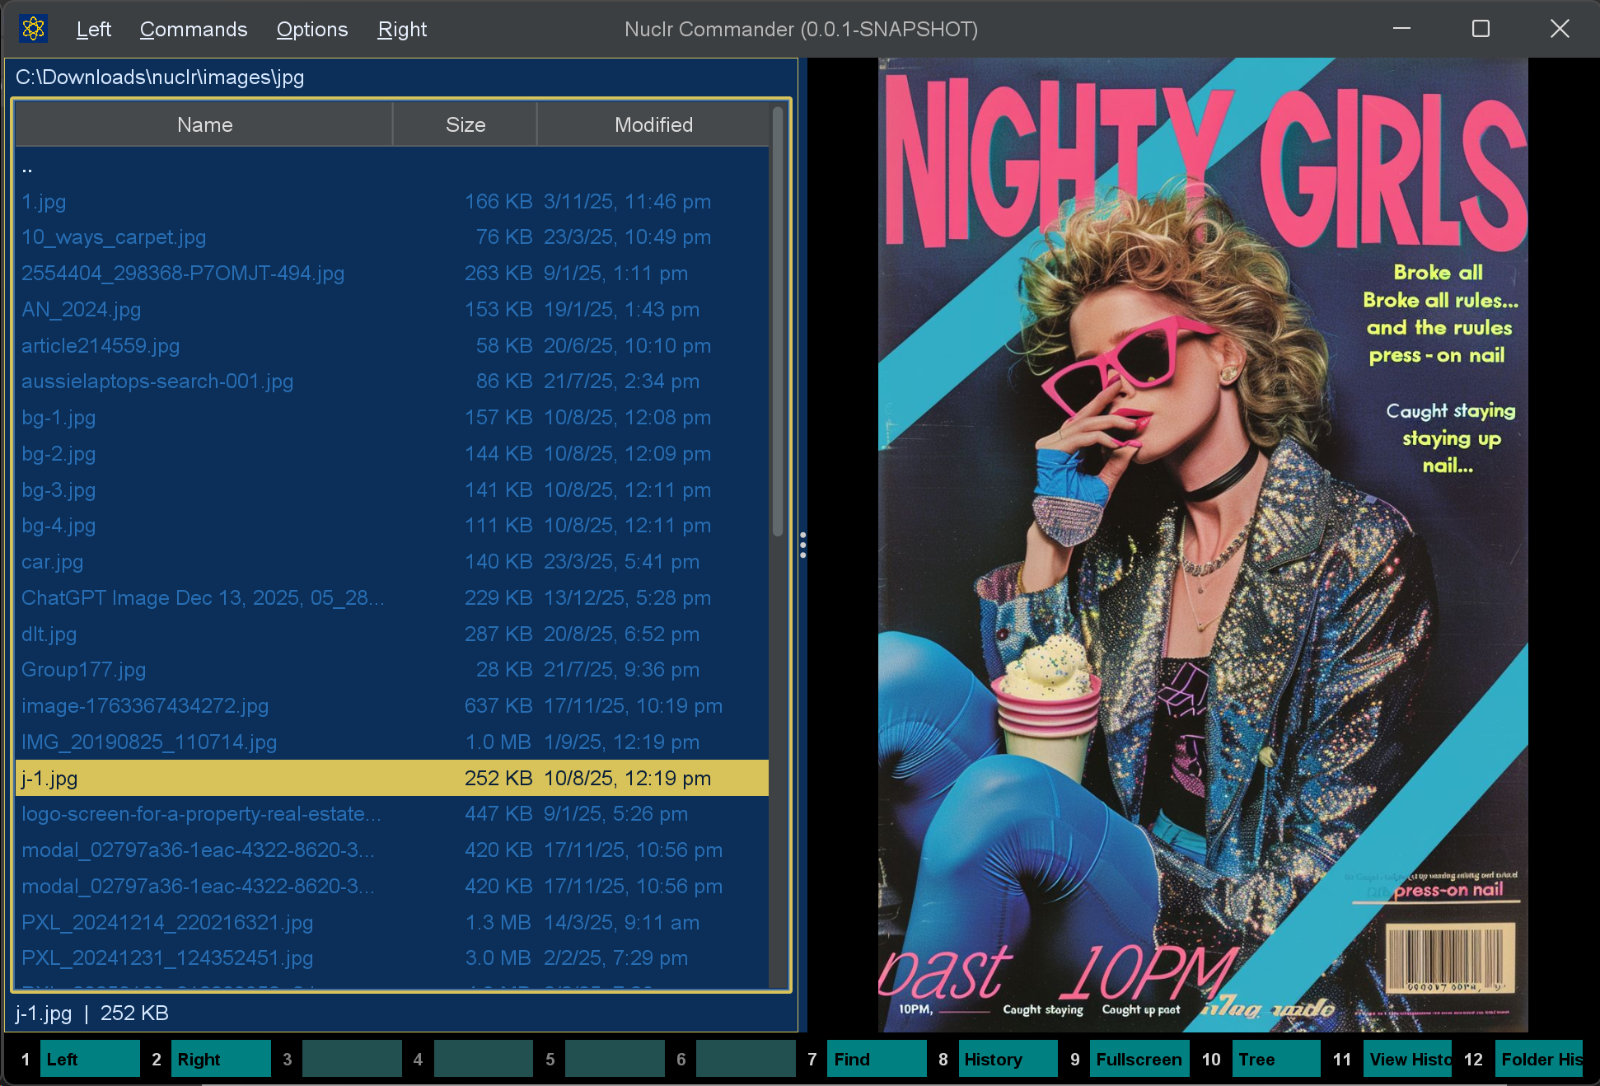Select the file AN_2024.jpg
The image size is (1600, 1086).
[x=392, y=310]
